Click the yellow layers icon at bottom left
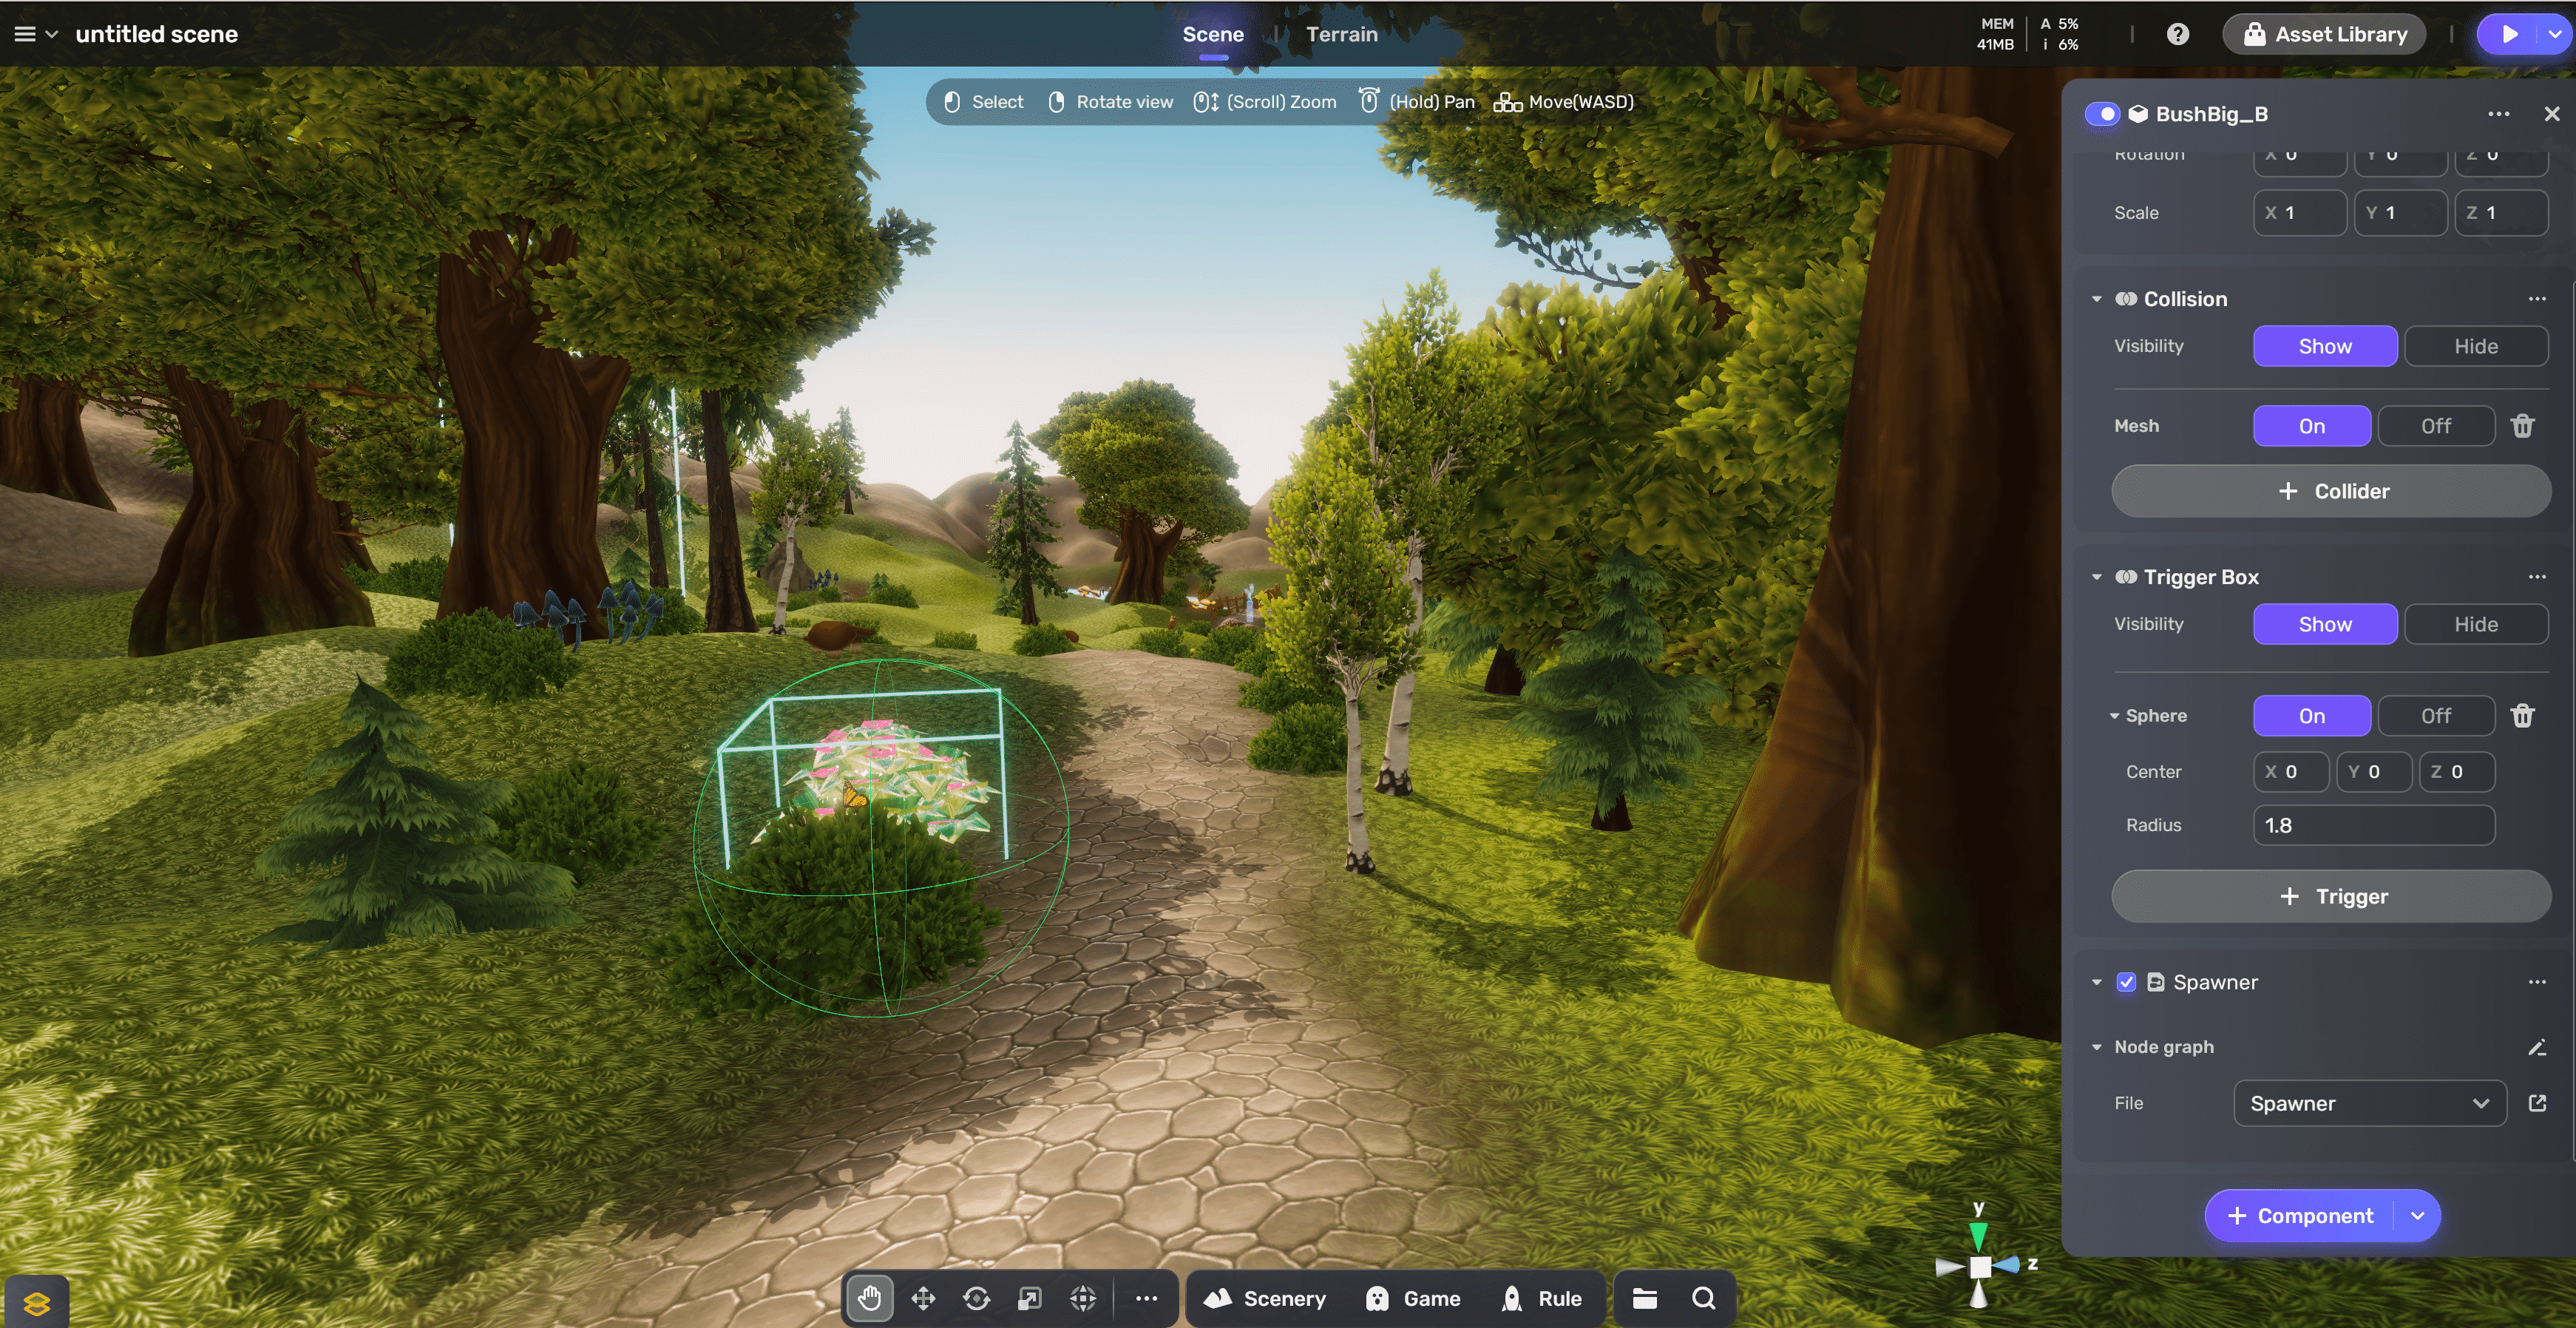Viewport: 2576px width, 1328px height. click(37, 1303)
